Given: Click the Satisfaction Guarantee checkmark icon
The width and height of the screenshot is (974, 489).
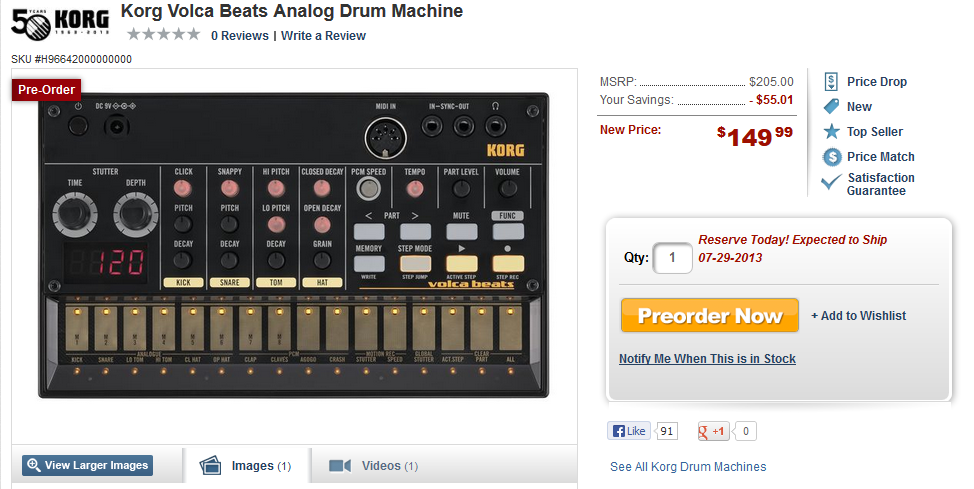Looking at the screenshot, I should click(x=831, y=183).
